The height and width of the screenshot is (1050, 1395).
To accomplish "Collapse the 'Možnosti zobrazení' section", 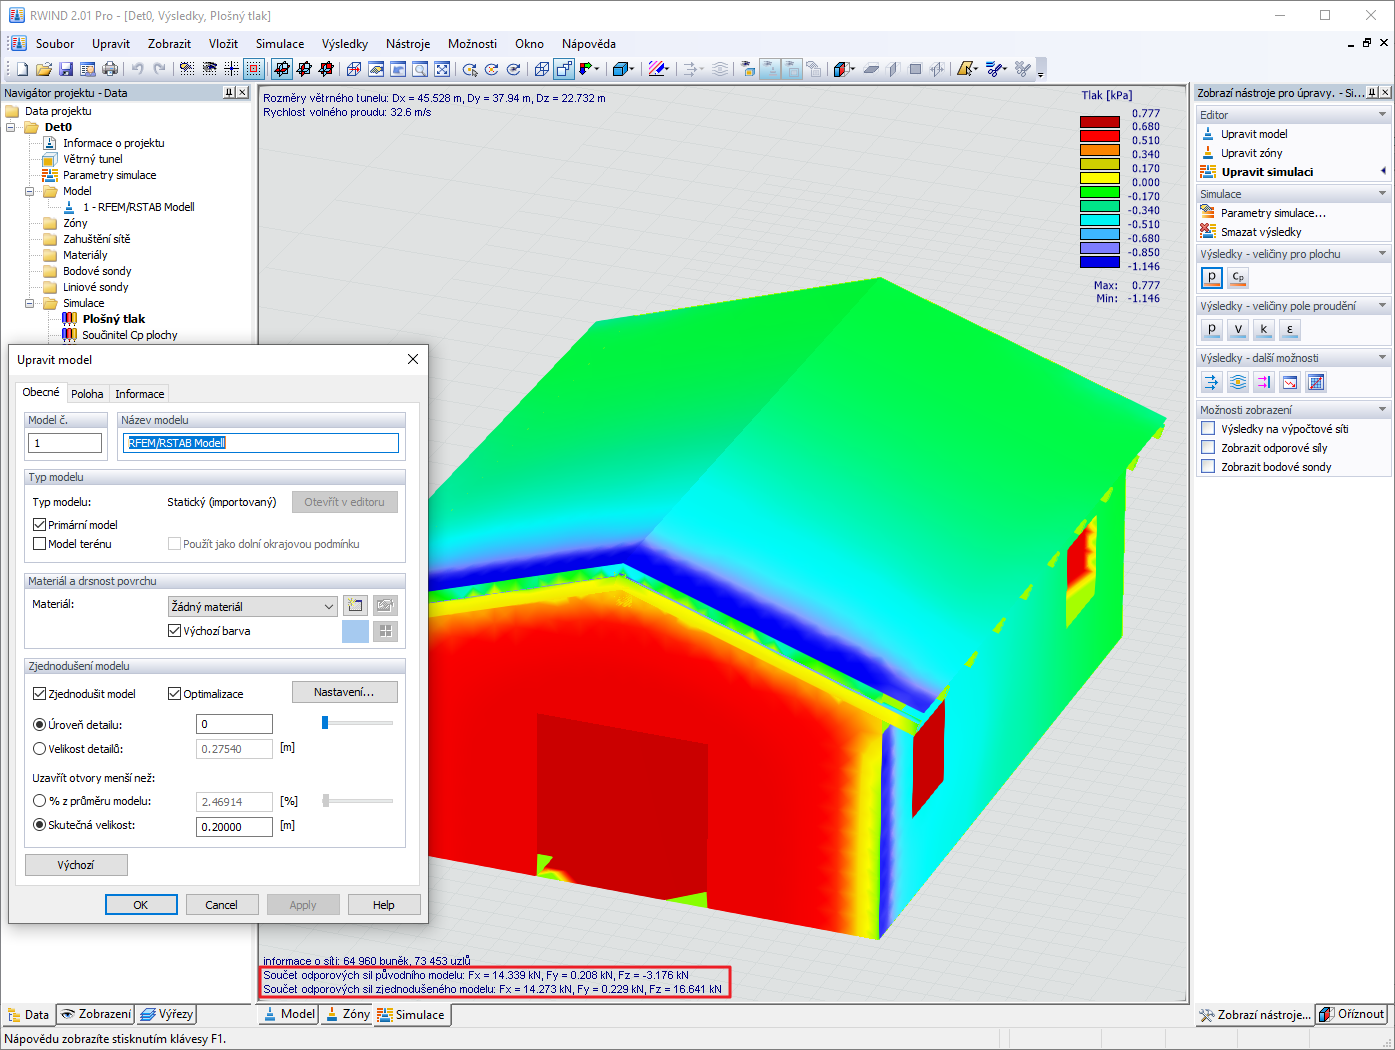I will click(x=1383, y=410).
